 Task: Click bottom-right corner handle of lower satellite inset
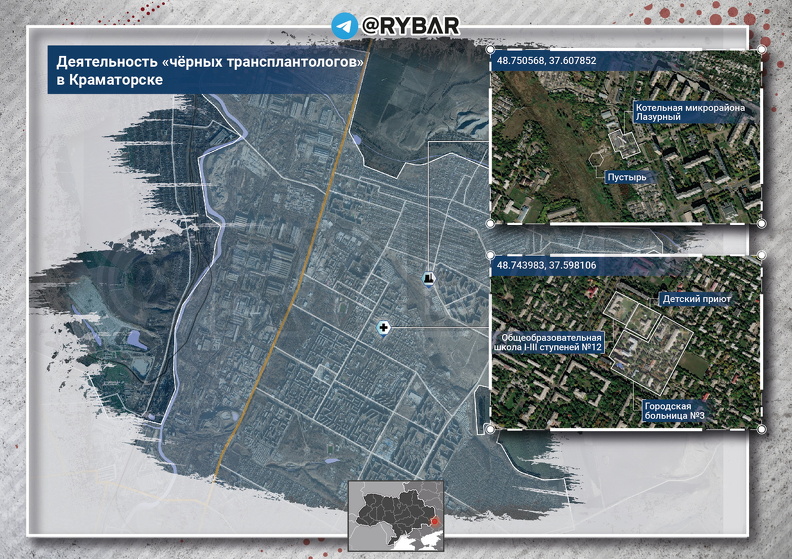coord(762,429)
